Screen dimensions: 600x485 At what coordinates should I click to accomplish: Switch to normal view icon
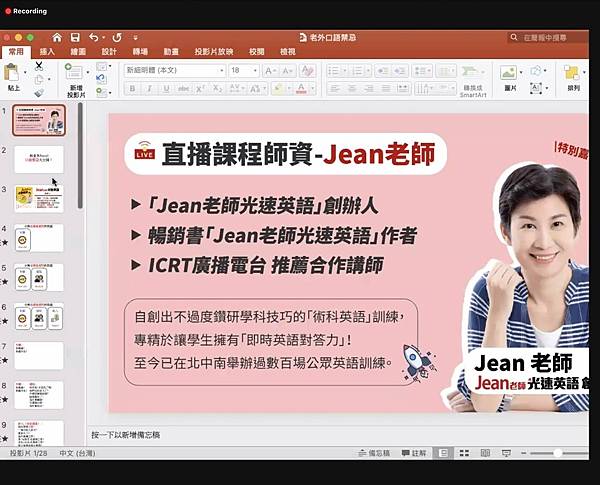point(443,453)
